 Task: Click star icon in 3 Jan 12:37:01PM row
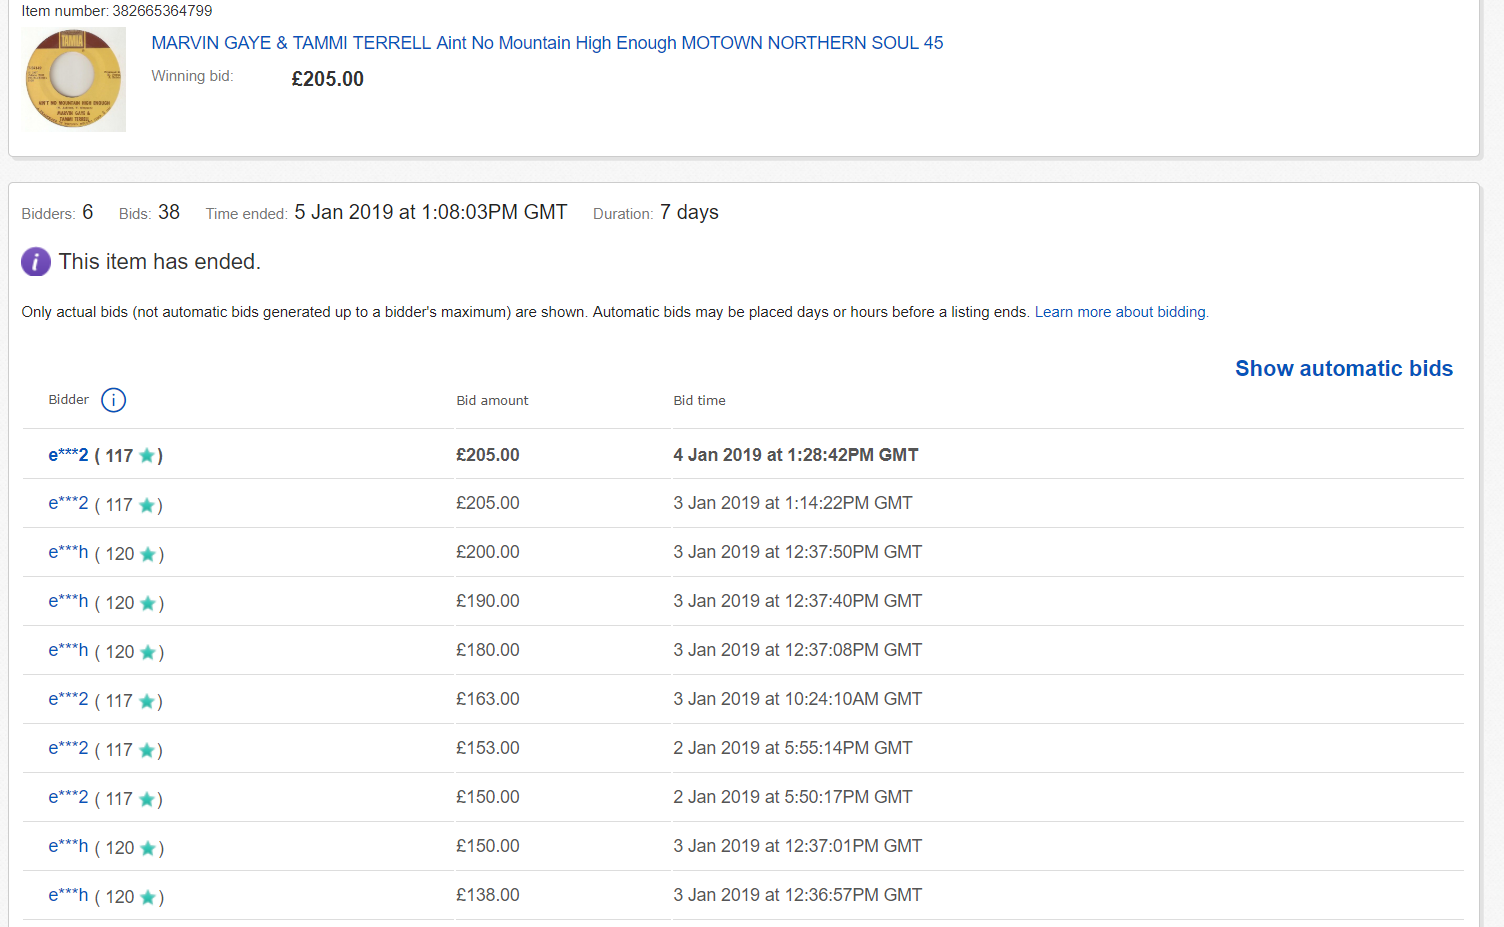click(148, 848)
